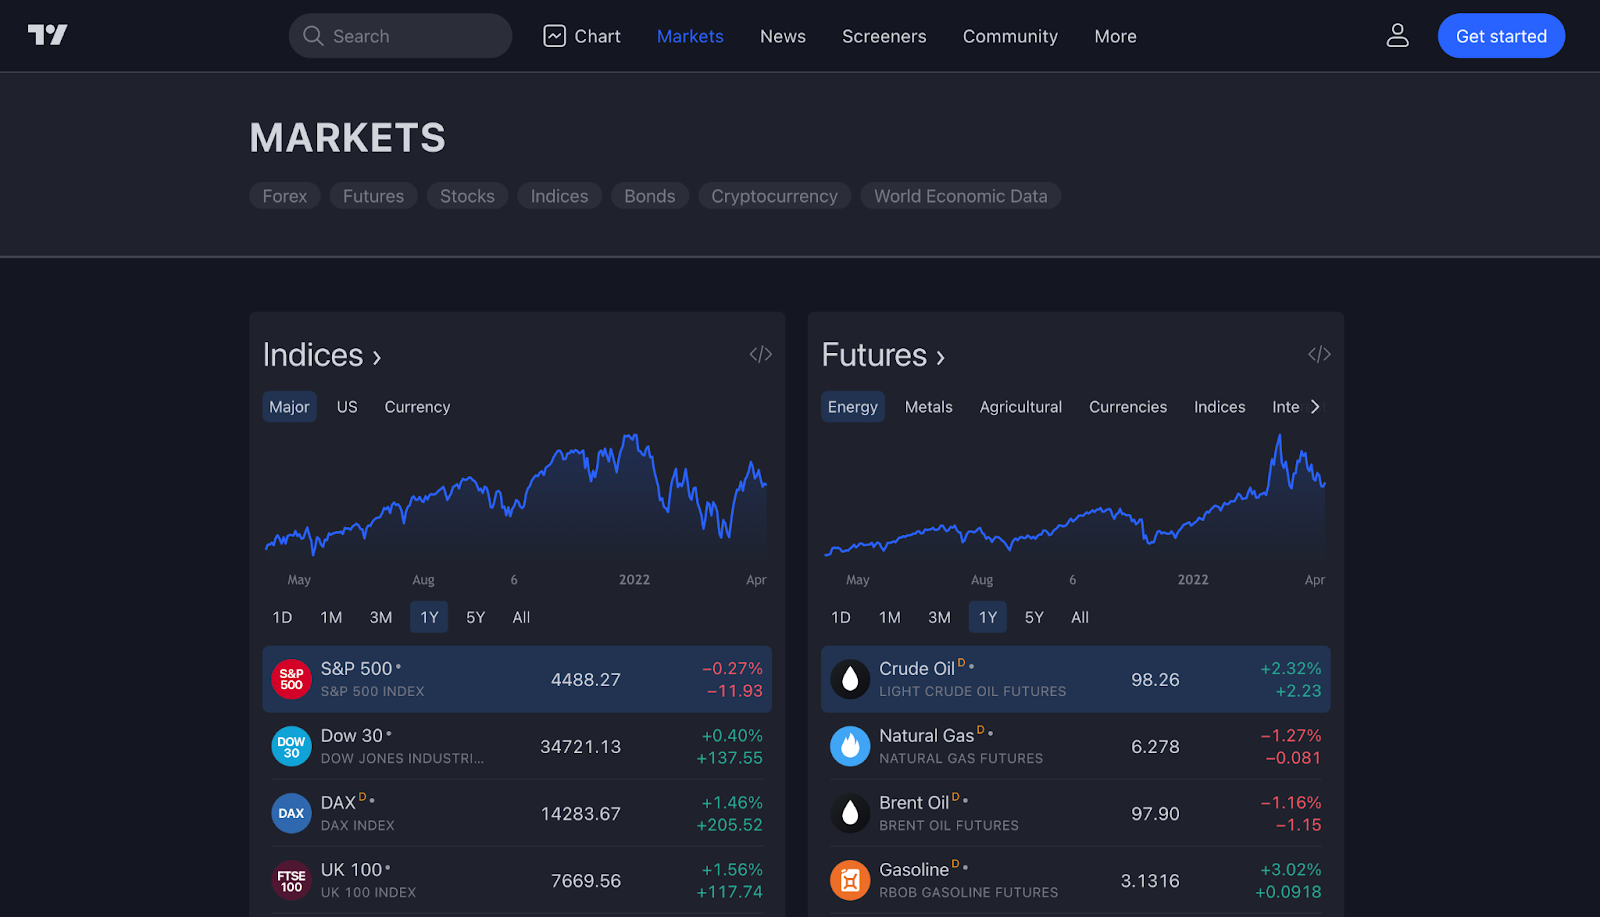
Task: Open the More menu
Action: [x=1115, y=35]
